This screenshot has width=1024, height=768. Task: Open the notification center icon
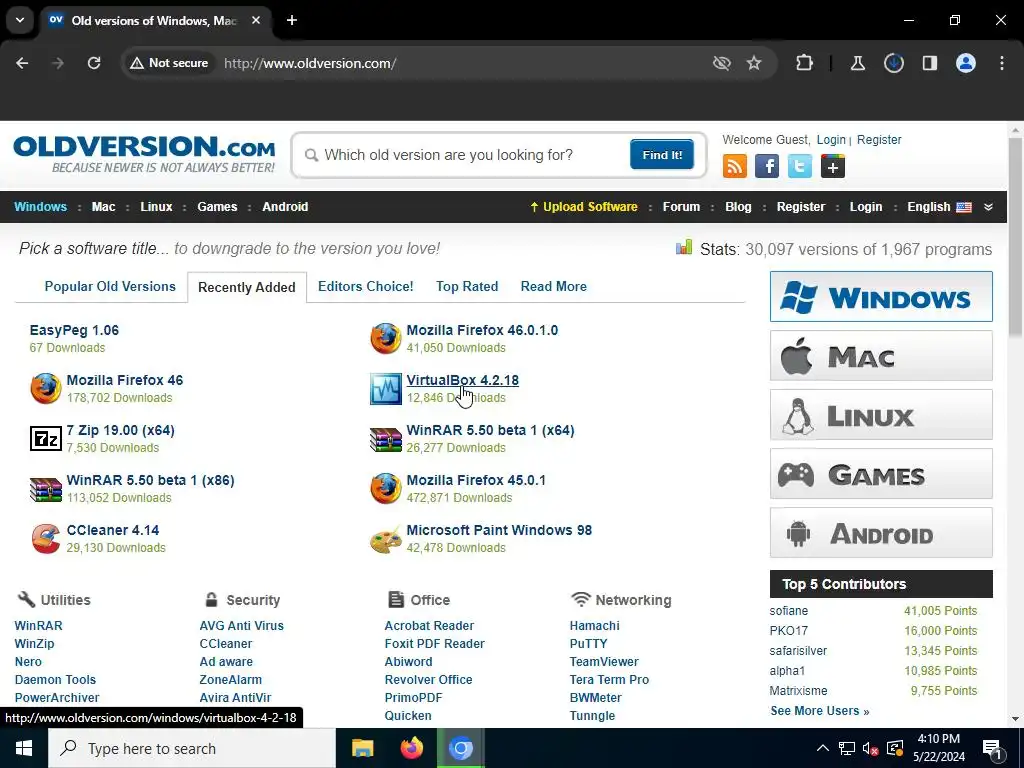[992, 749]
